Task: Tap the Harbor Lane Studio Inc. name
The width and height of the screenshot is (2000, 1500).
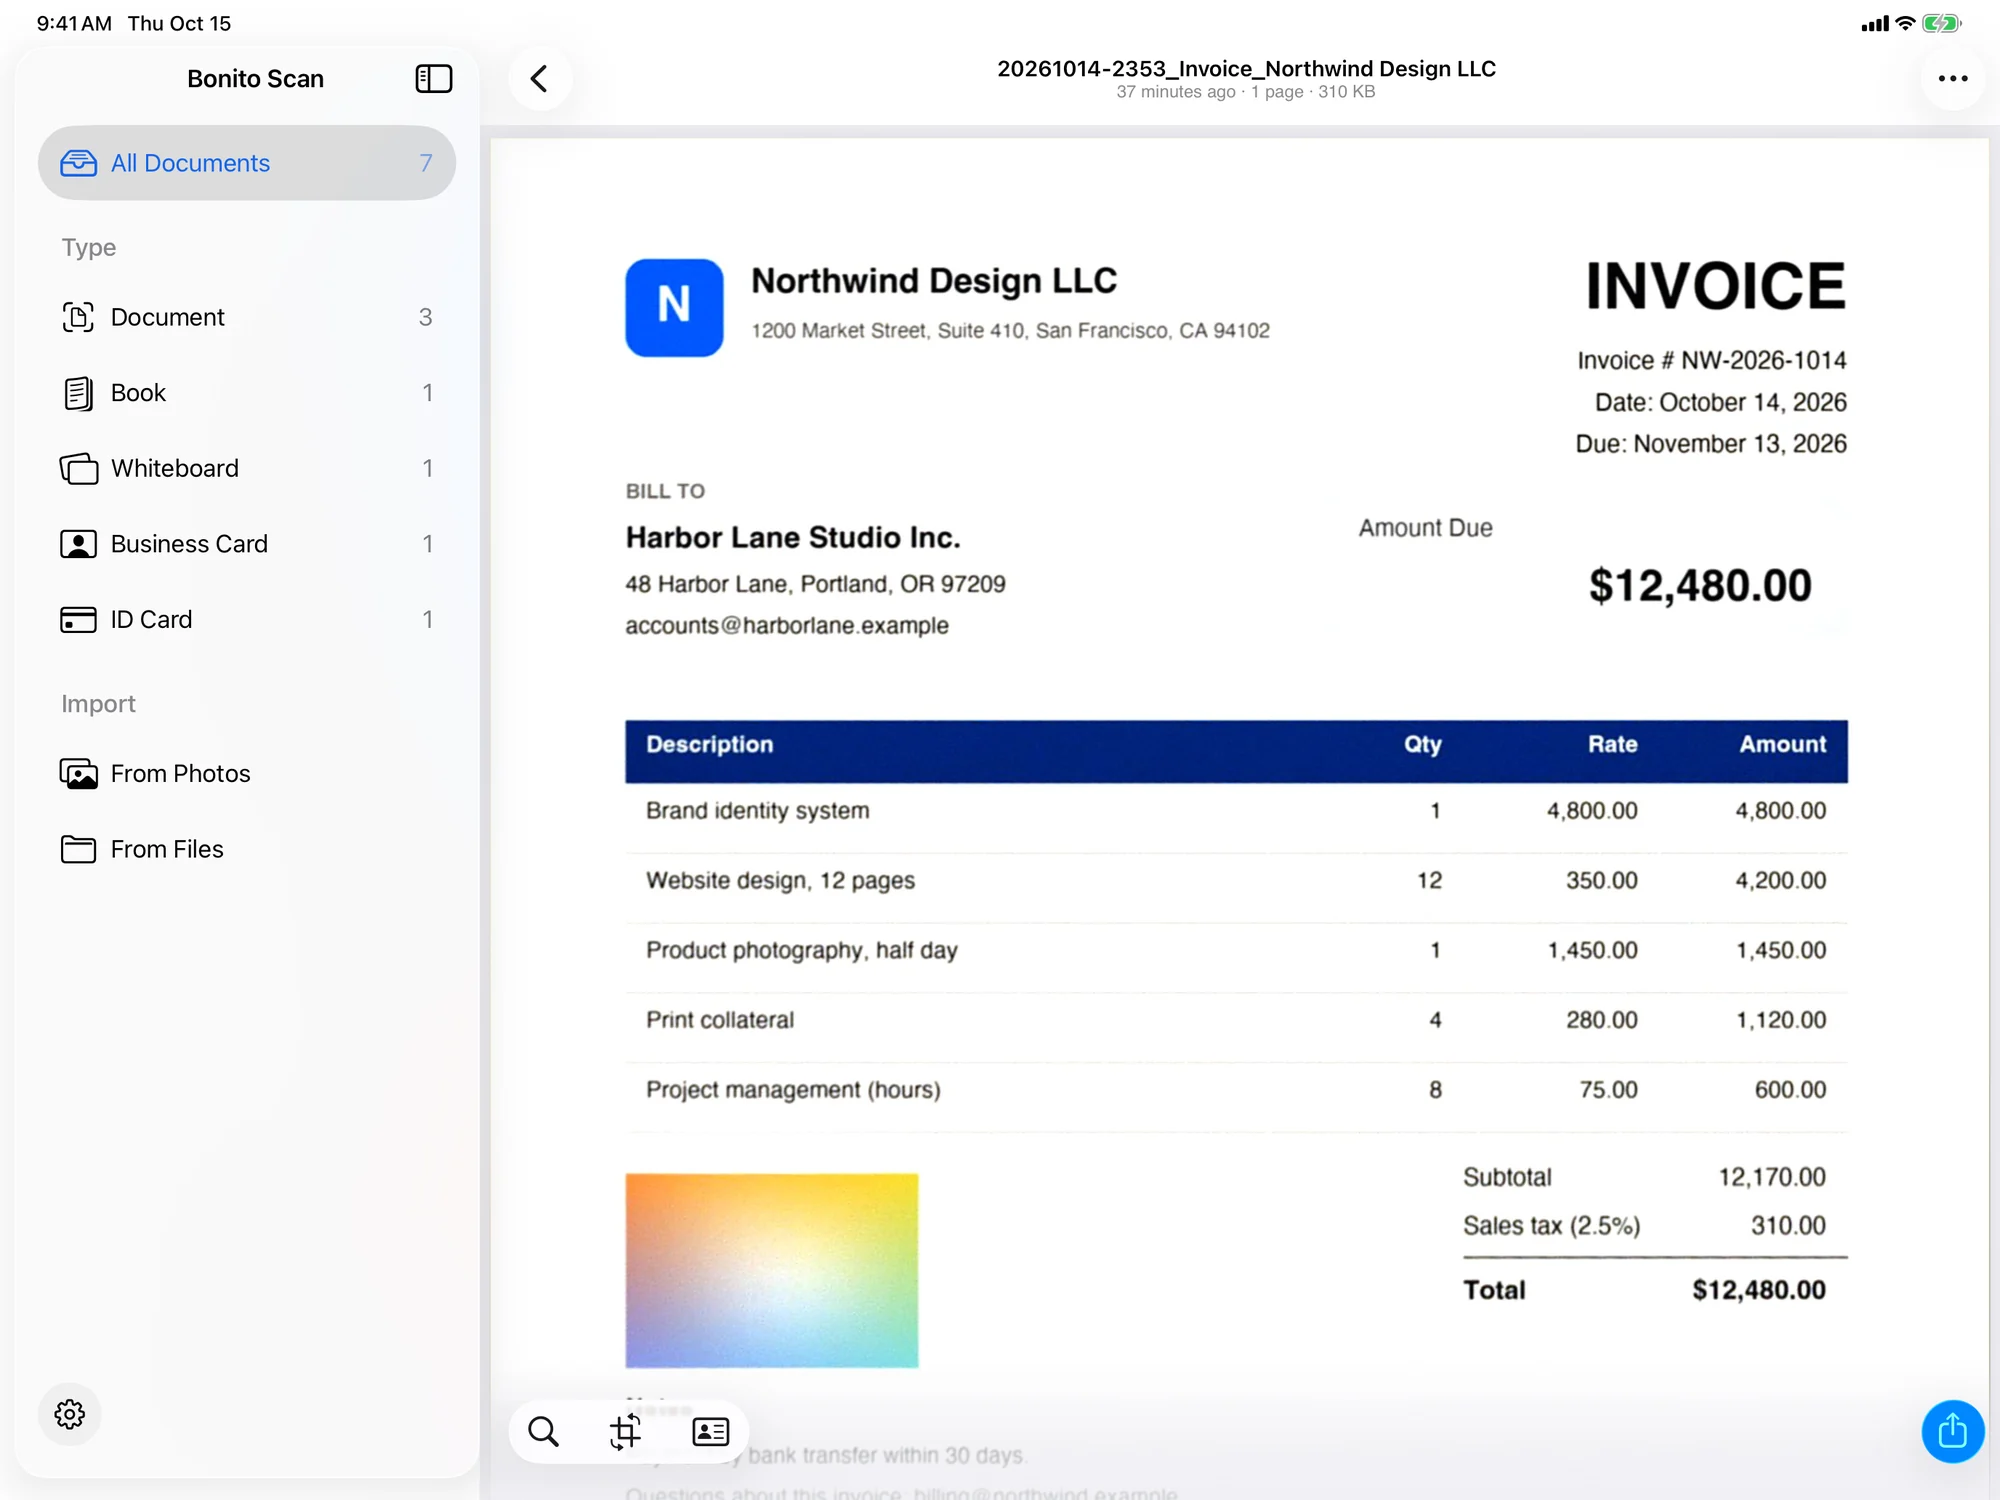Action: point(793,538)
